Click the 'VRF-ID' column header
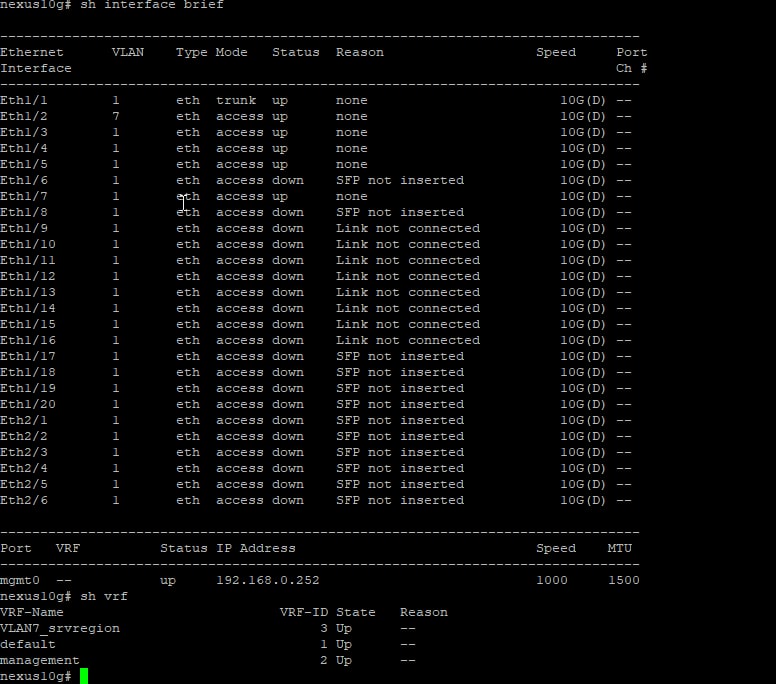 (x=303, y=612)
